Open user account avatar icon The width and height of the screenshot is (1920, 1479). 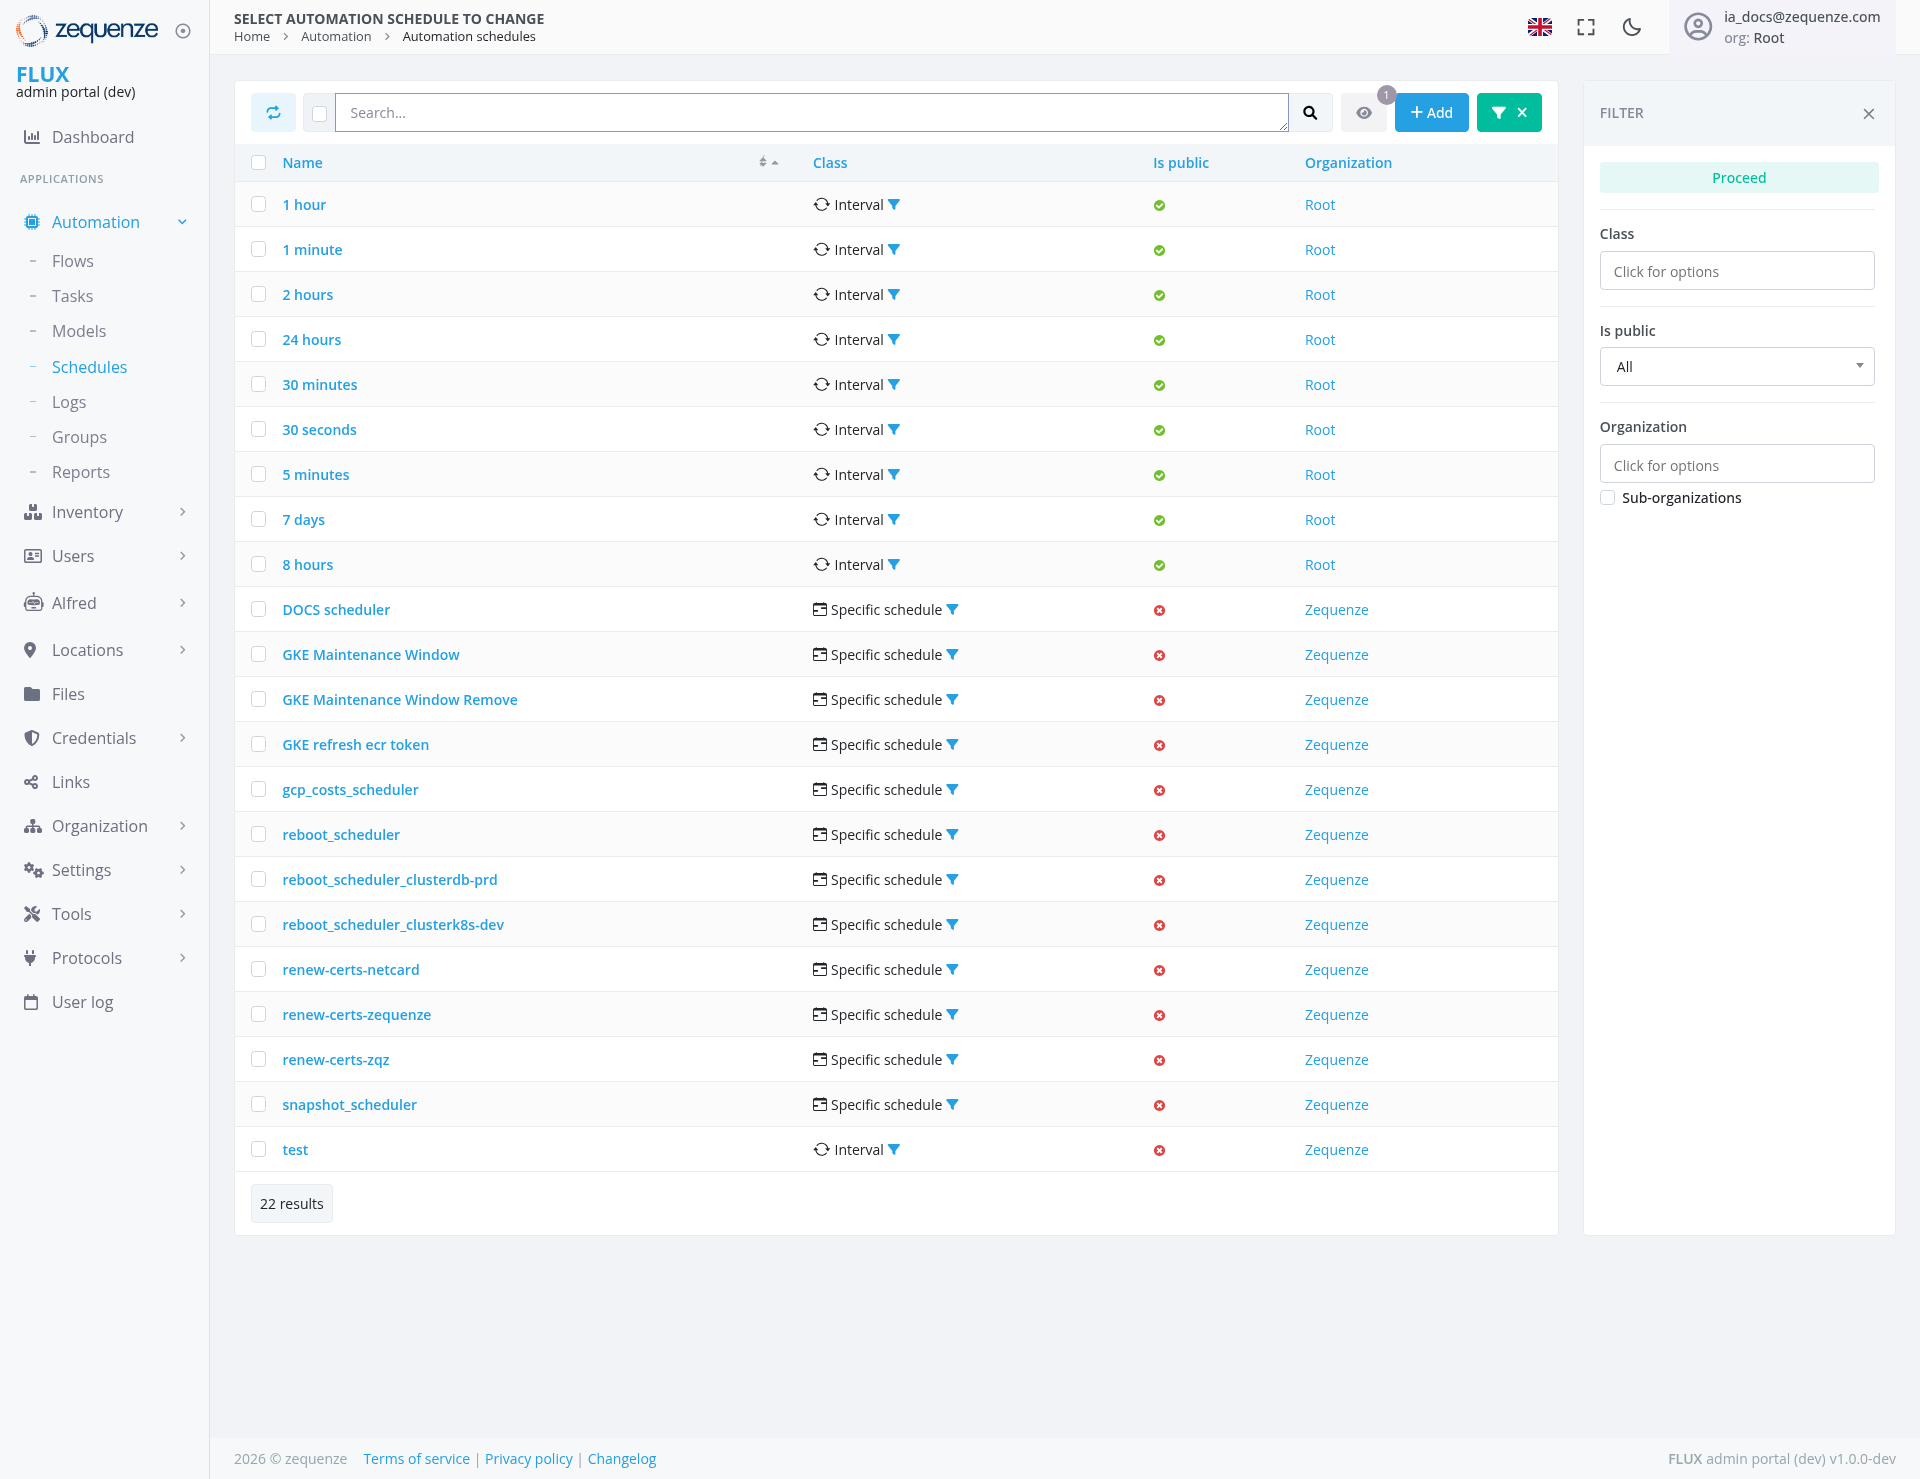point(1698,27)
